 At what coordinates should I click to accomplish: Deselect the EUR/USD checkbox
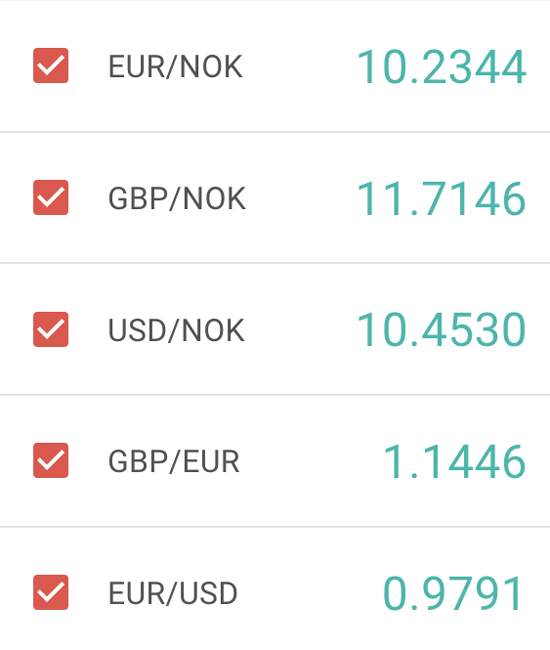[51, 592]
